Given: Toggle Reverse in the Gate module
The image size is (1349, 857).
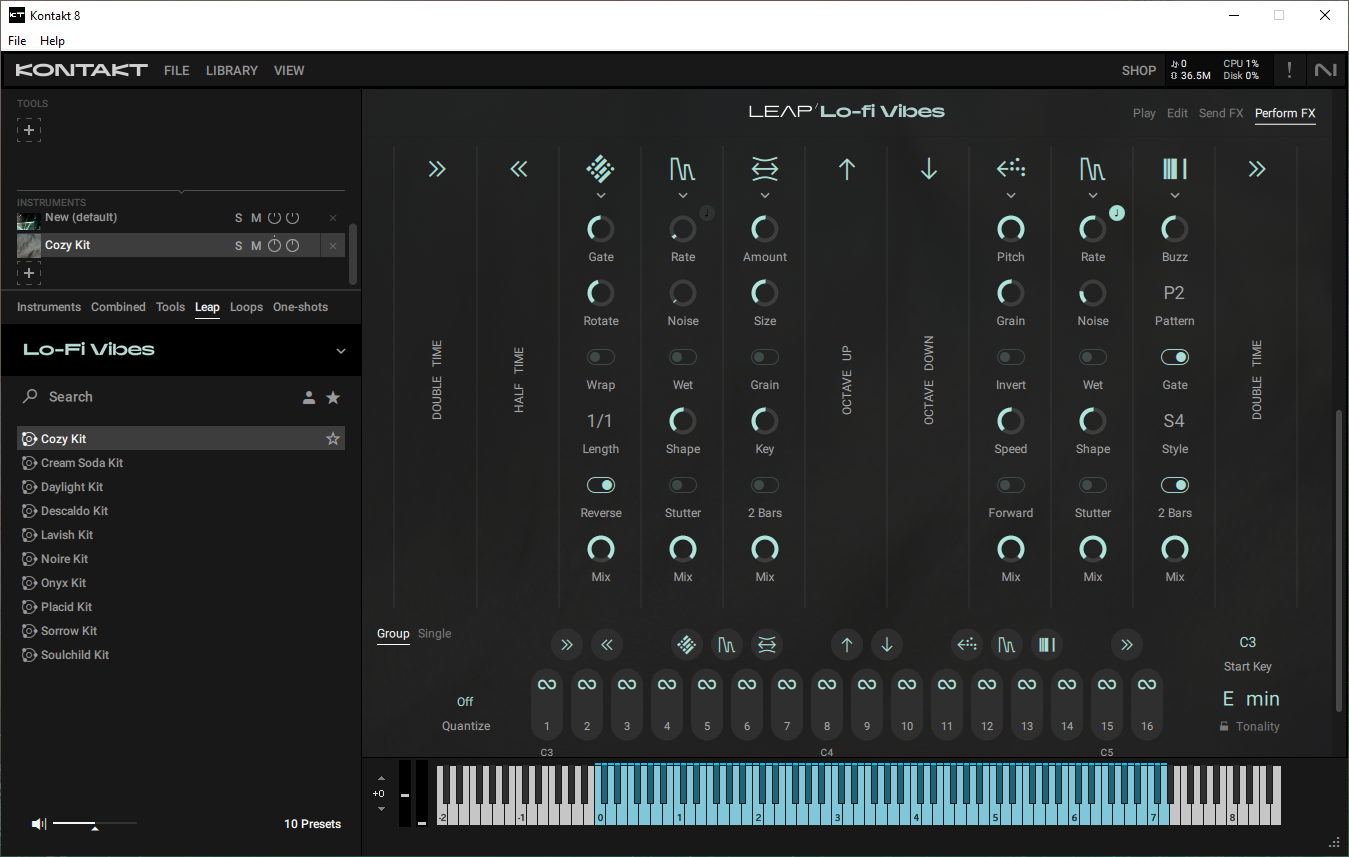Looking at the screenshot, I should [x=600, y=484].
